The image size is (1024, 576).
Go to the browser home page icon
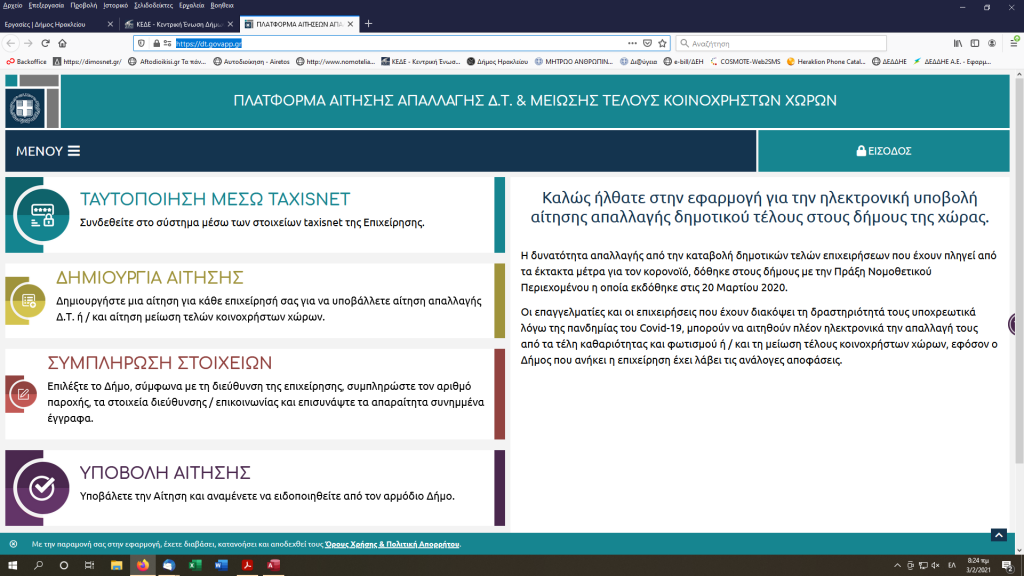[x=63, y=43]
